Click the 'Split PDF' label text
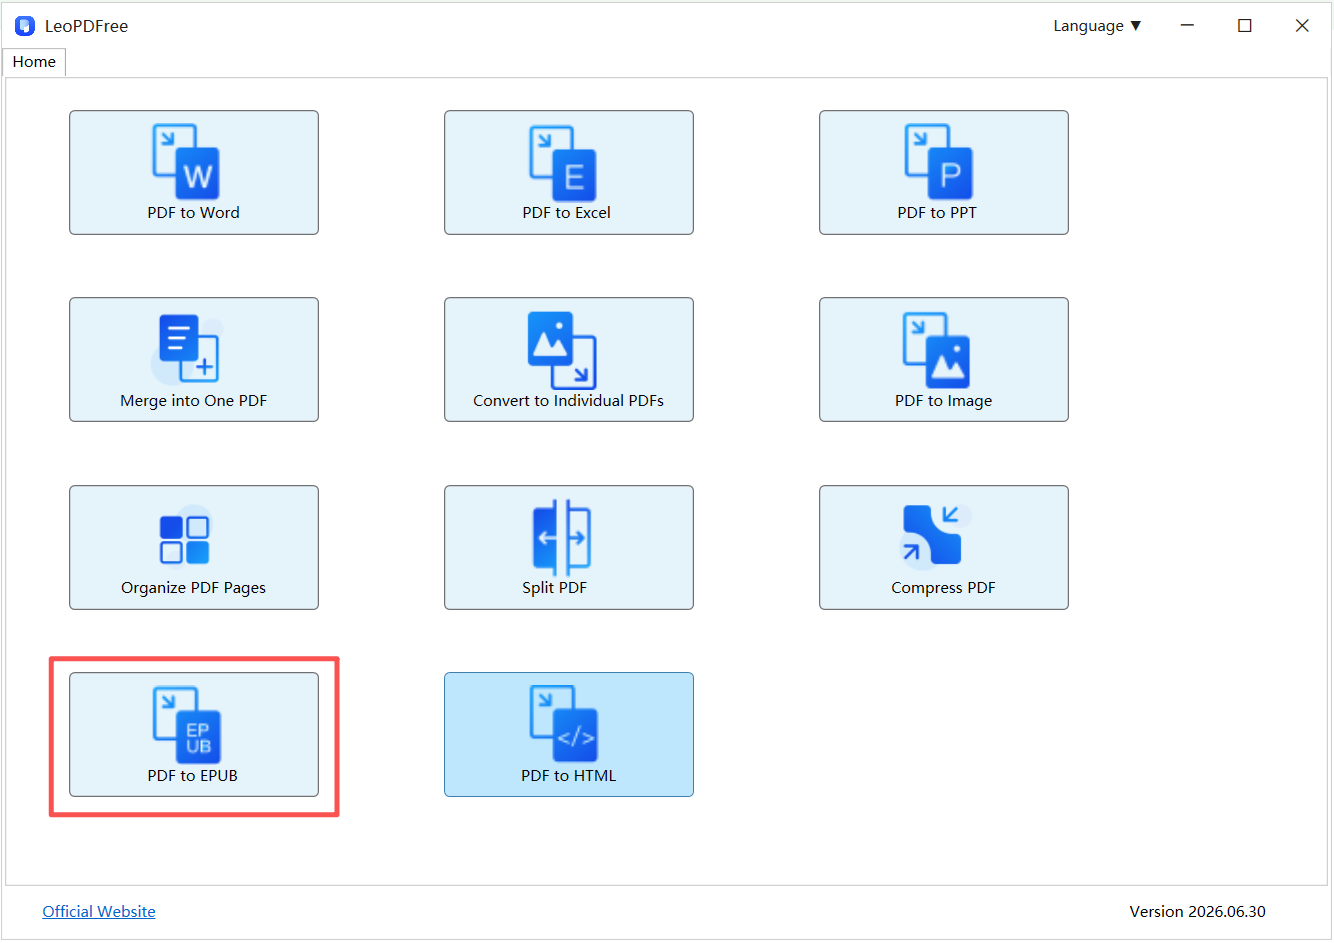The width and height of the screenshot is (1334, 943). 554,587
